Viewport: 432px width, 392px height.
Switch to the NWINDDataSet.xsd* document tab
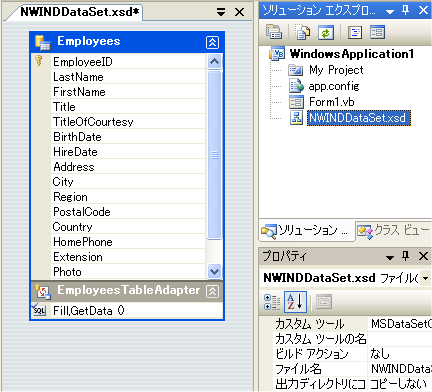click(x=79, y=12)
